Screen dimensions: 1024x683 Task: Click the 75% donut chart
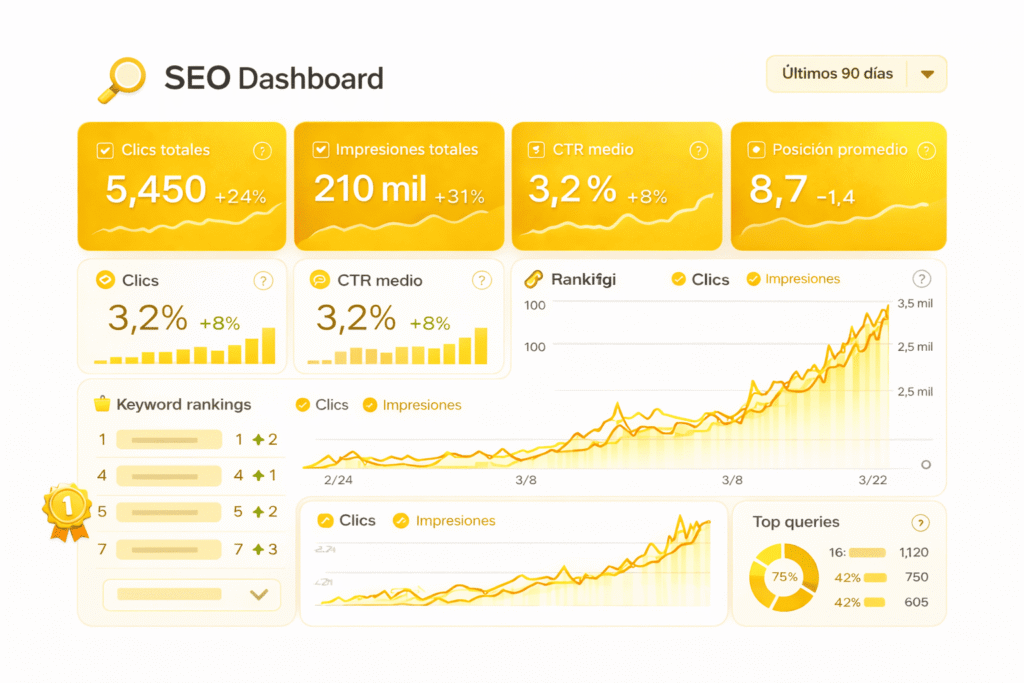click(784, 577)
